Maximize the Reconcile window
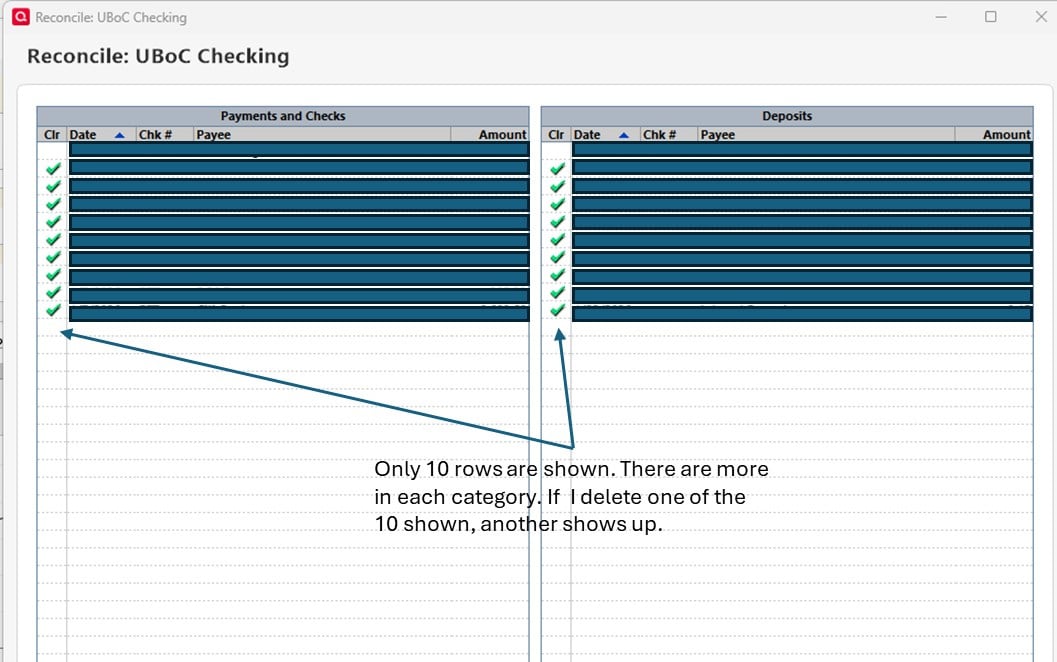The height and width of the screenshot is (662, 1057). (x=990, y=17)
